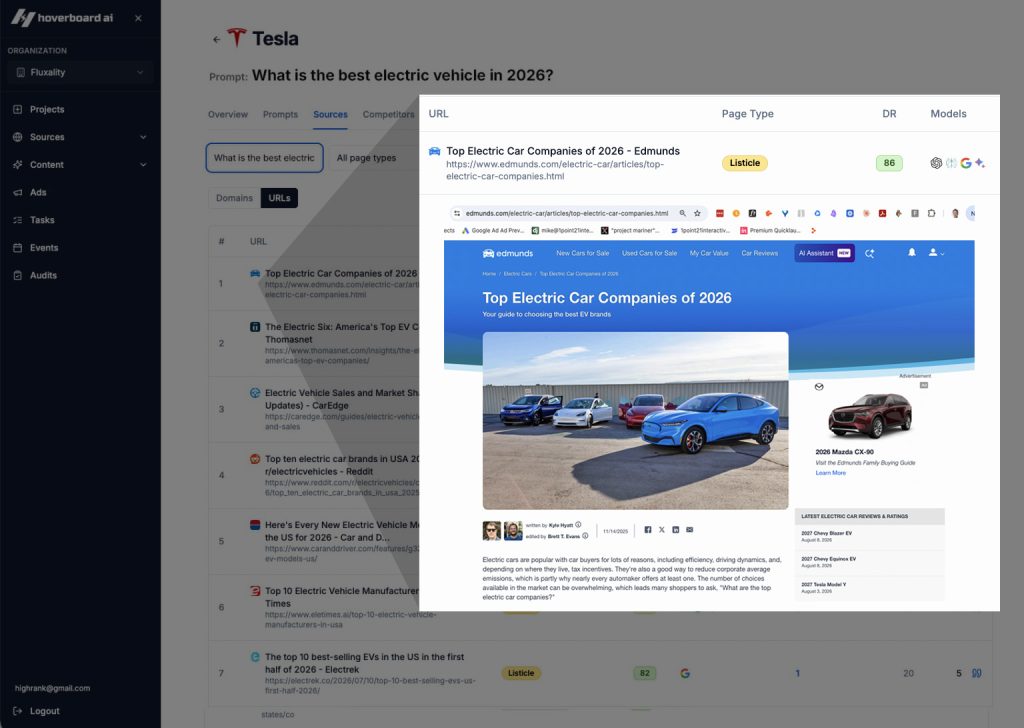Toggle the view to Domains
The image size is (1024, 728).
(x=234, y=198)
